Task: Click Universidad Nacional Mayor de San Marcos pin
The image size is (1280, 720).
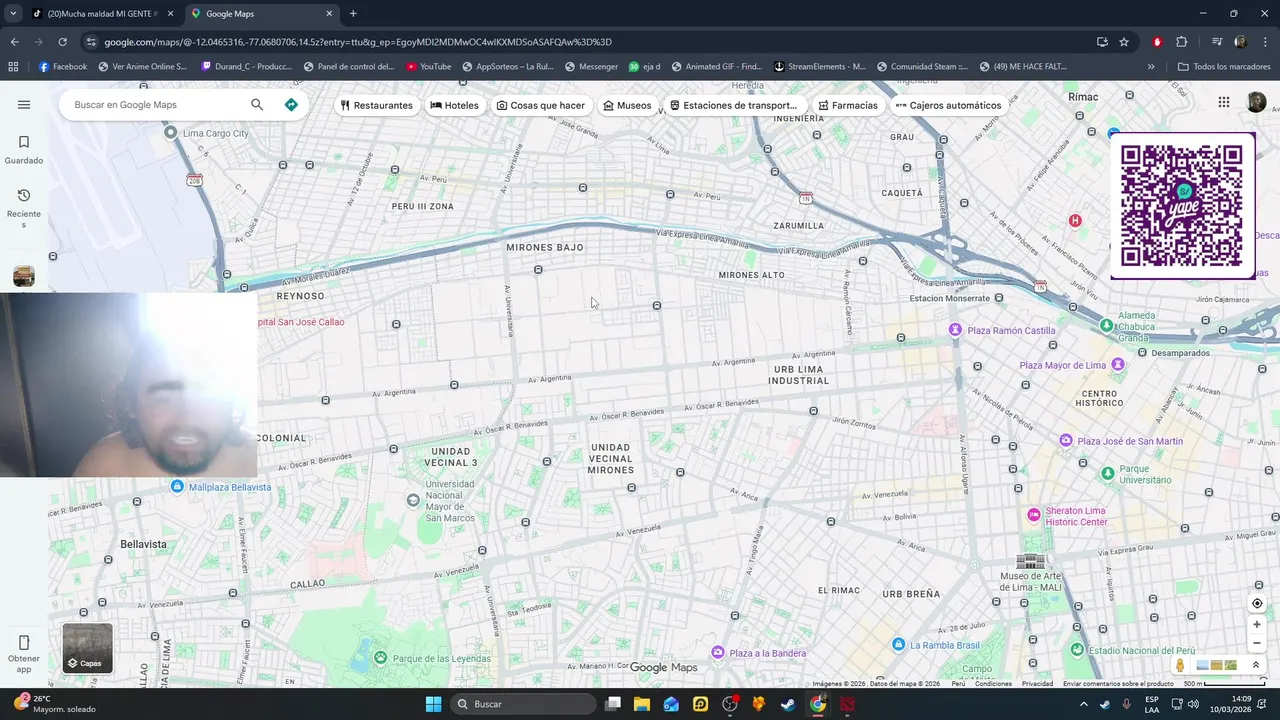Action: (x=413, y=500)
